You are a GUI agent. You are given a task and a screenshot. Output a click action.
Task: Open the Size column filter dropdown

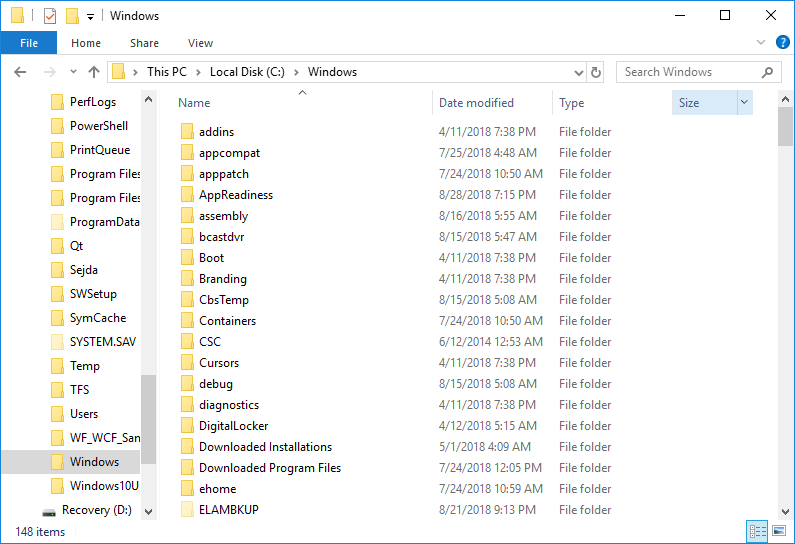pyautogui.click(x=744, y=102)
